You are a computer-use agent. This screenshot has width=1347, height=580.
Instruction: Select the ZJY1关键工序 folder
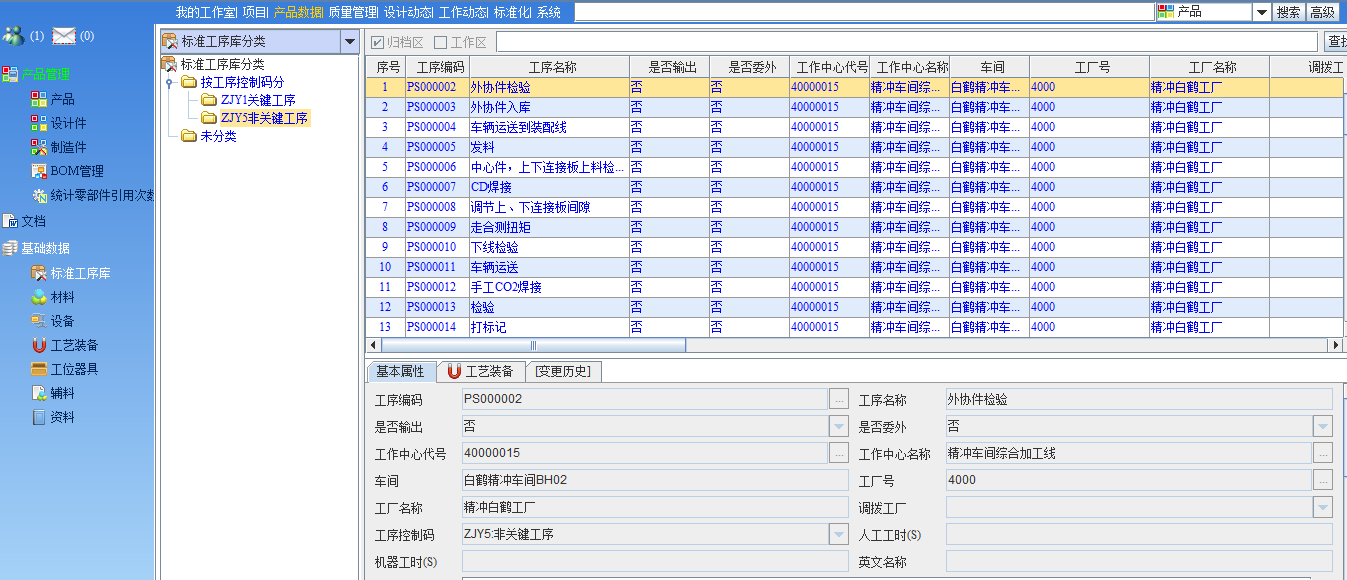(258, 100)
